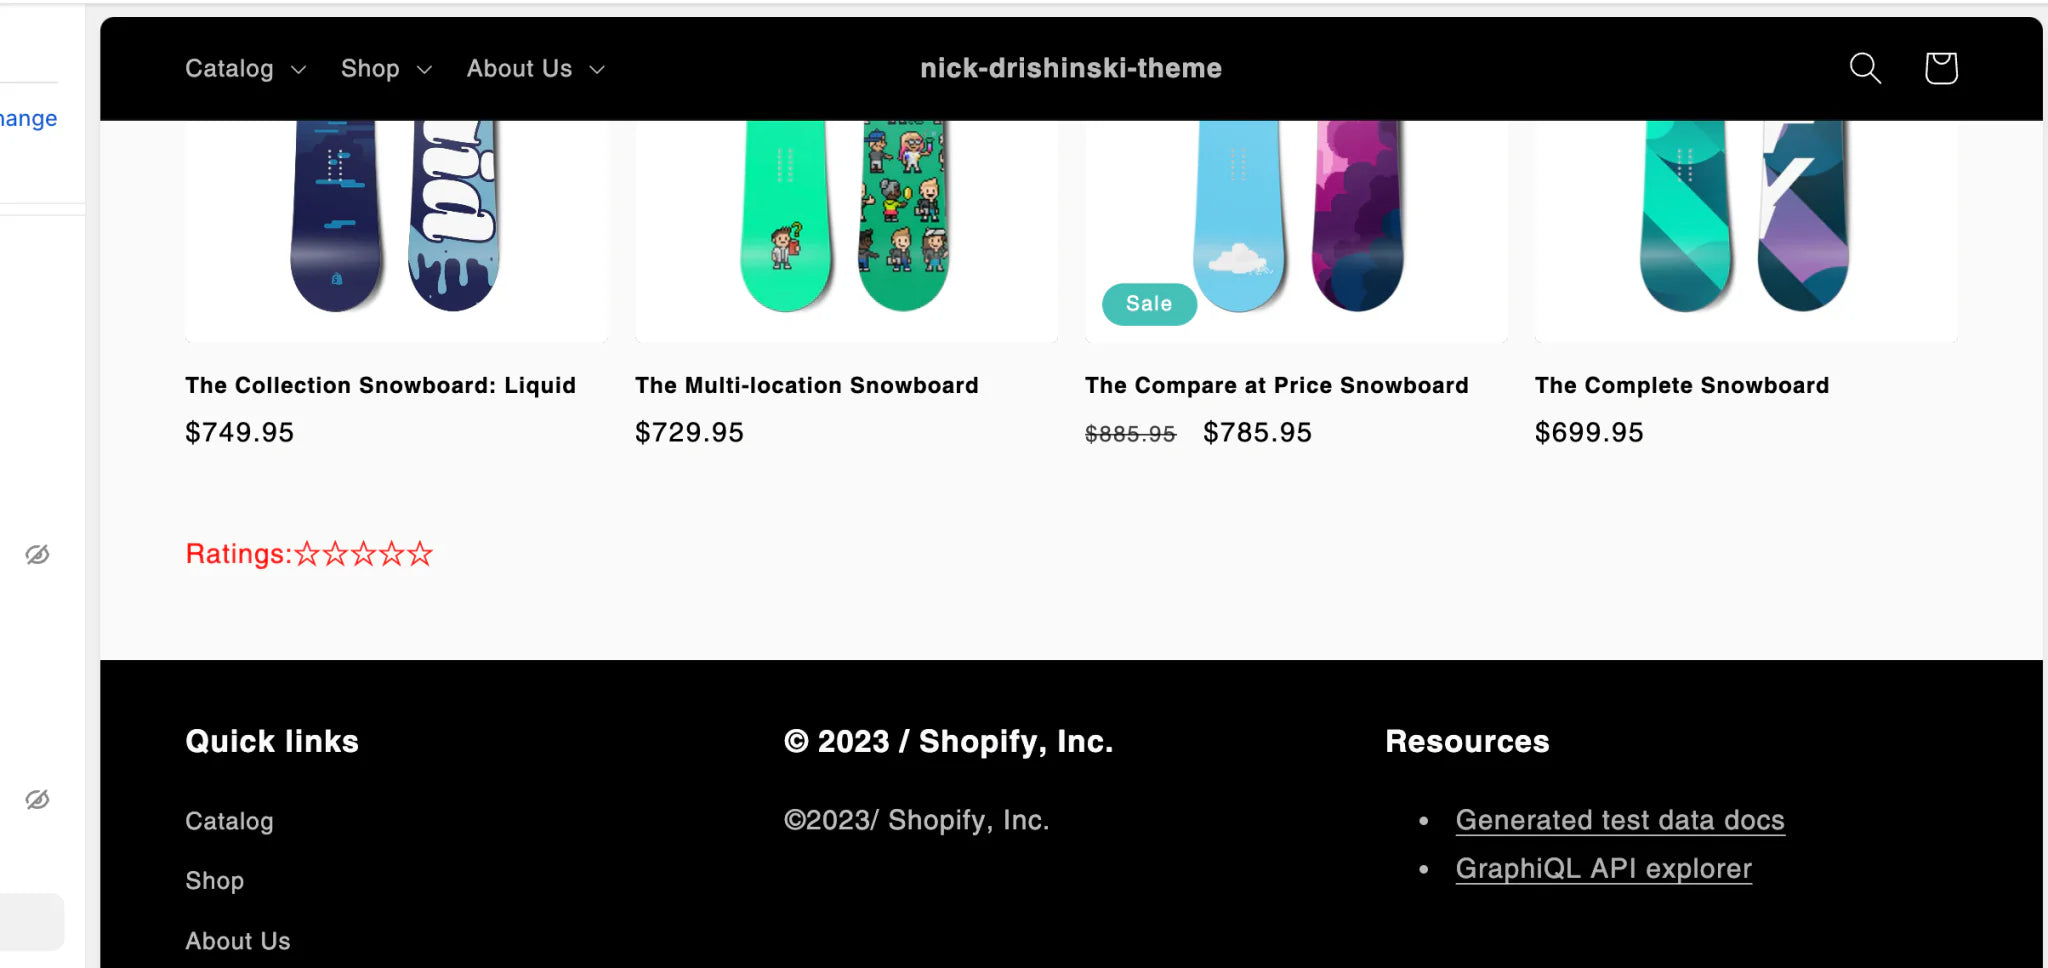Click the third star in Ratings

(x=364, y=554)
